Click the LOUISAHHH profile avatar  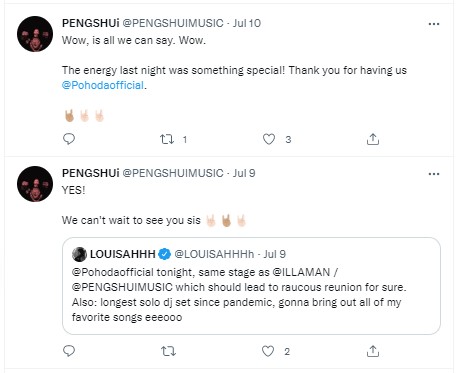(79, 254)
